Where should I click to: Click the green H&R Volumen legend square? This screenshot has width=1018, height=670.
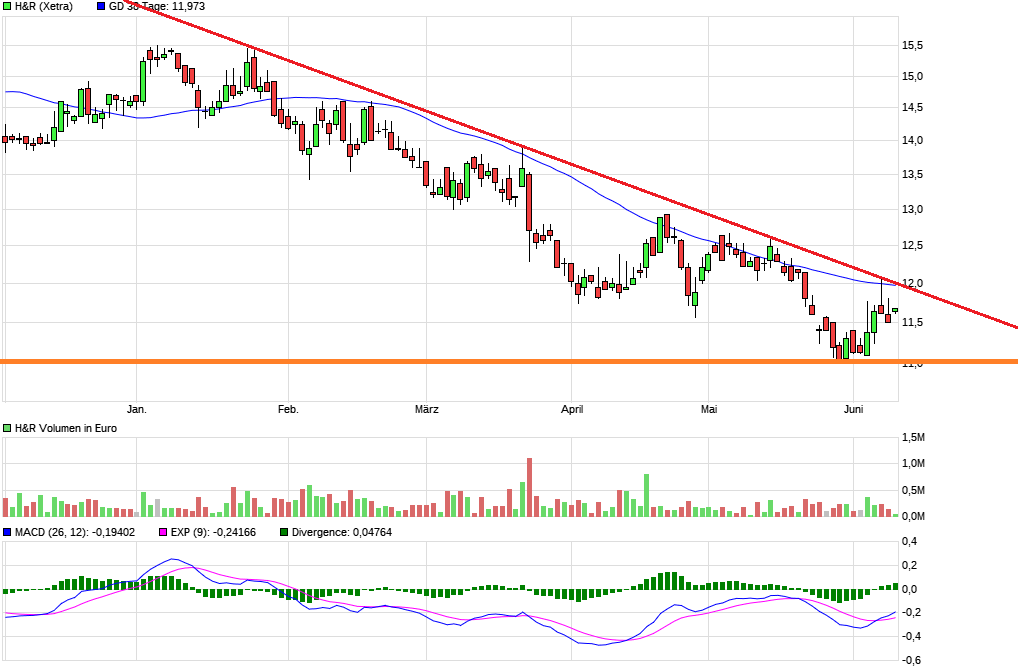(x=8, y=428)
